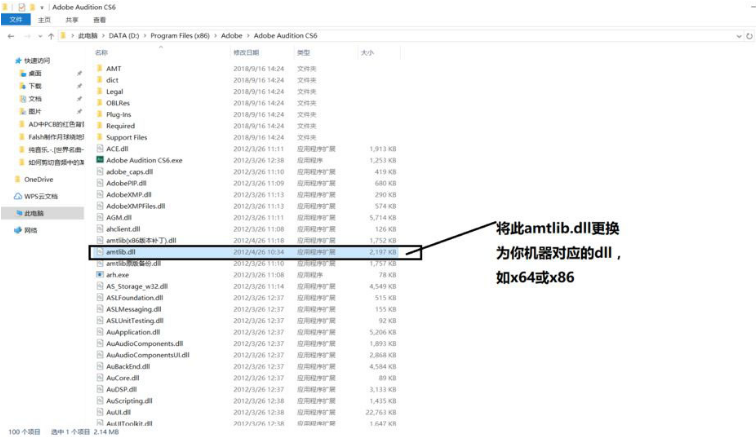Sort by 类型 column header

click(304, 53)
